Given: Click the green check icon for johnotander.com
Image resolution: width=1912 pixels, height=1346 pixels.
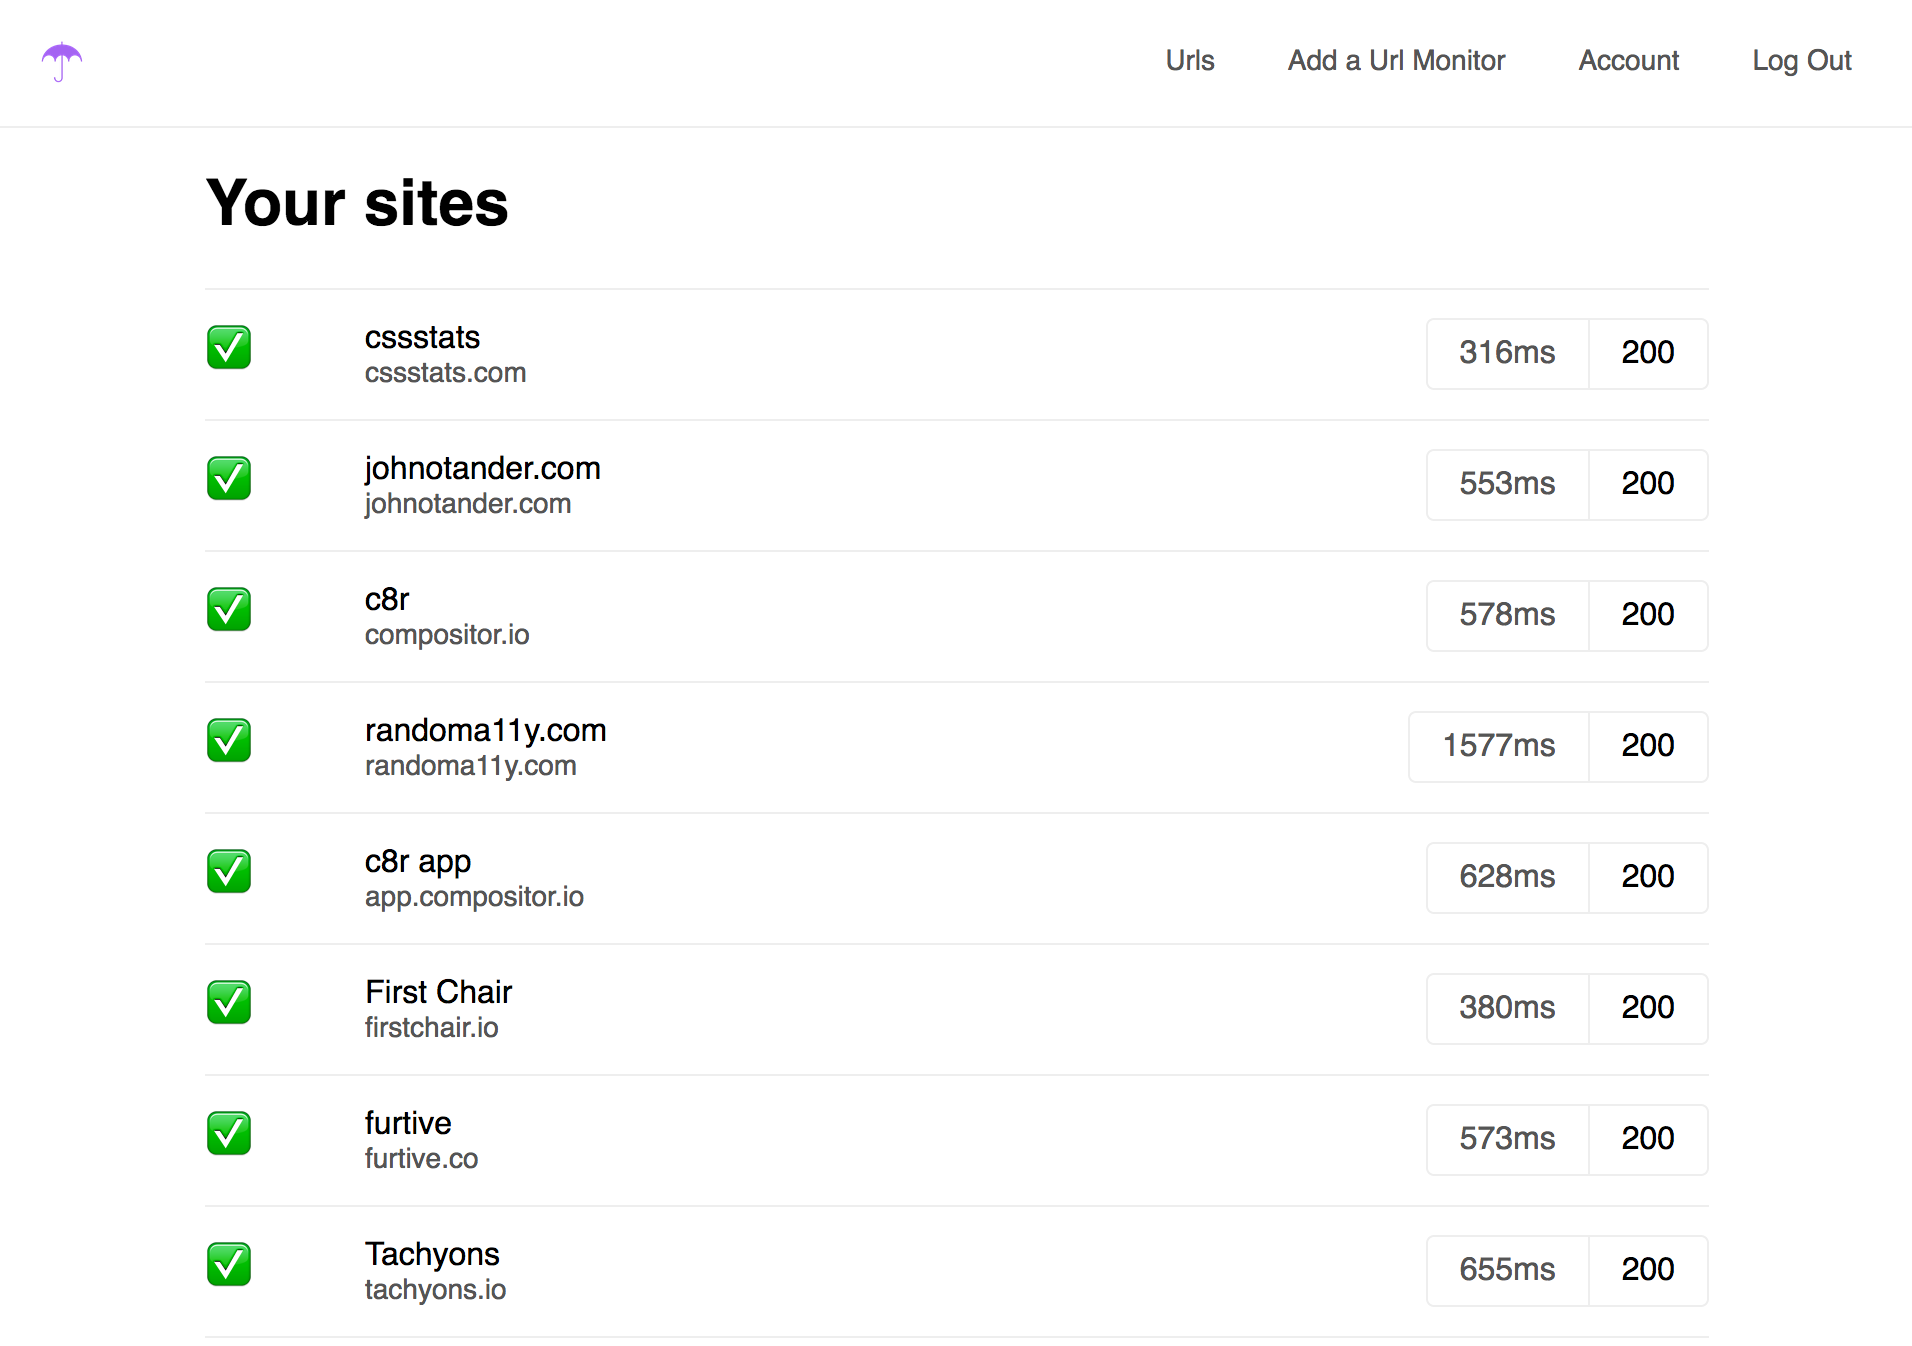Looking at the screenshot, I should click(x=228, y=479).
